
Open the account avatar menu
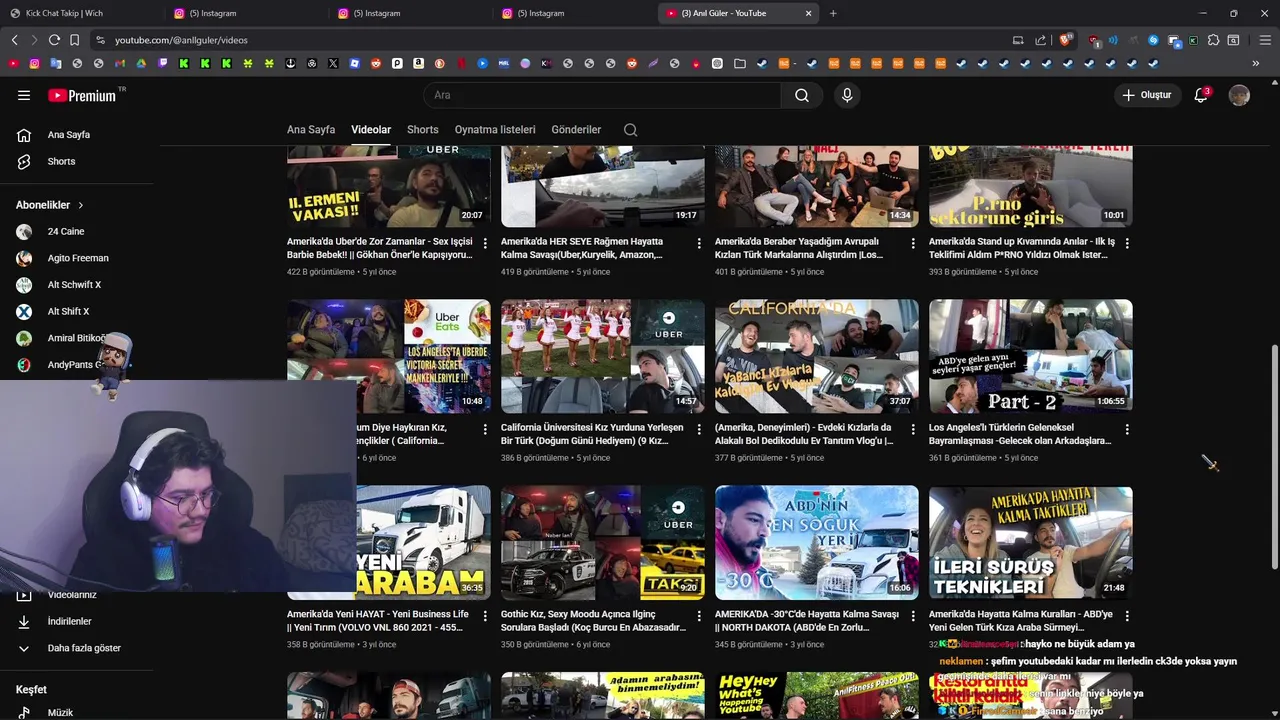(1239, 95)
